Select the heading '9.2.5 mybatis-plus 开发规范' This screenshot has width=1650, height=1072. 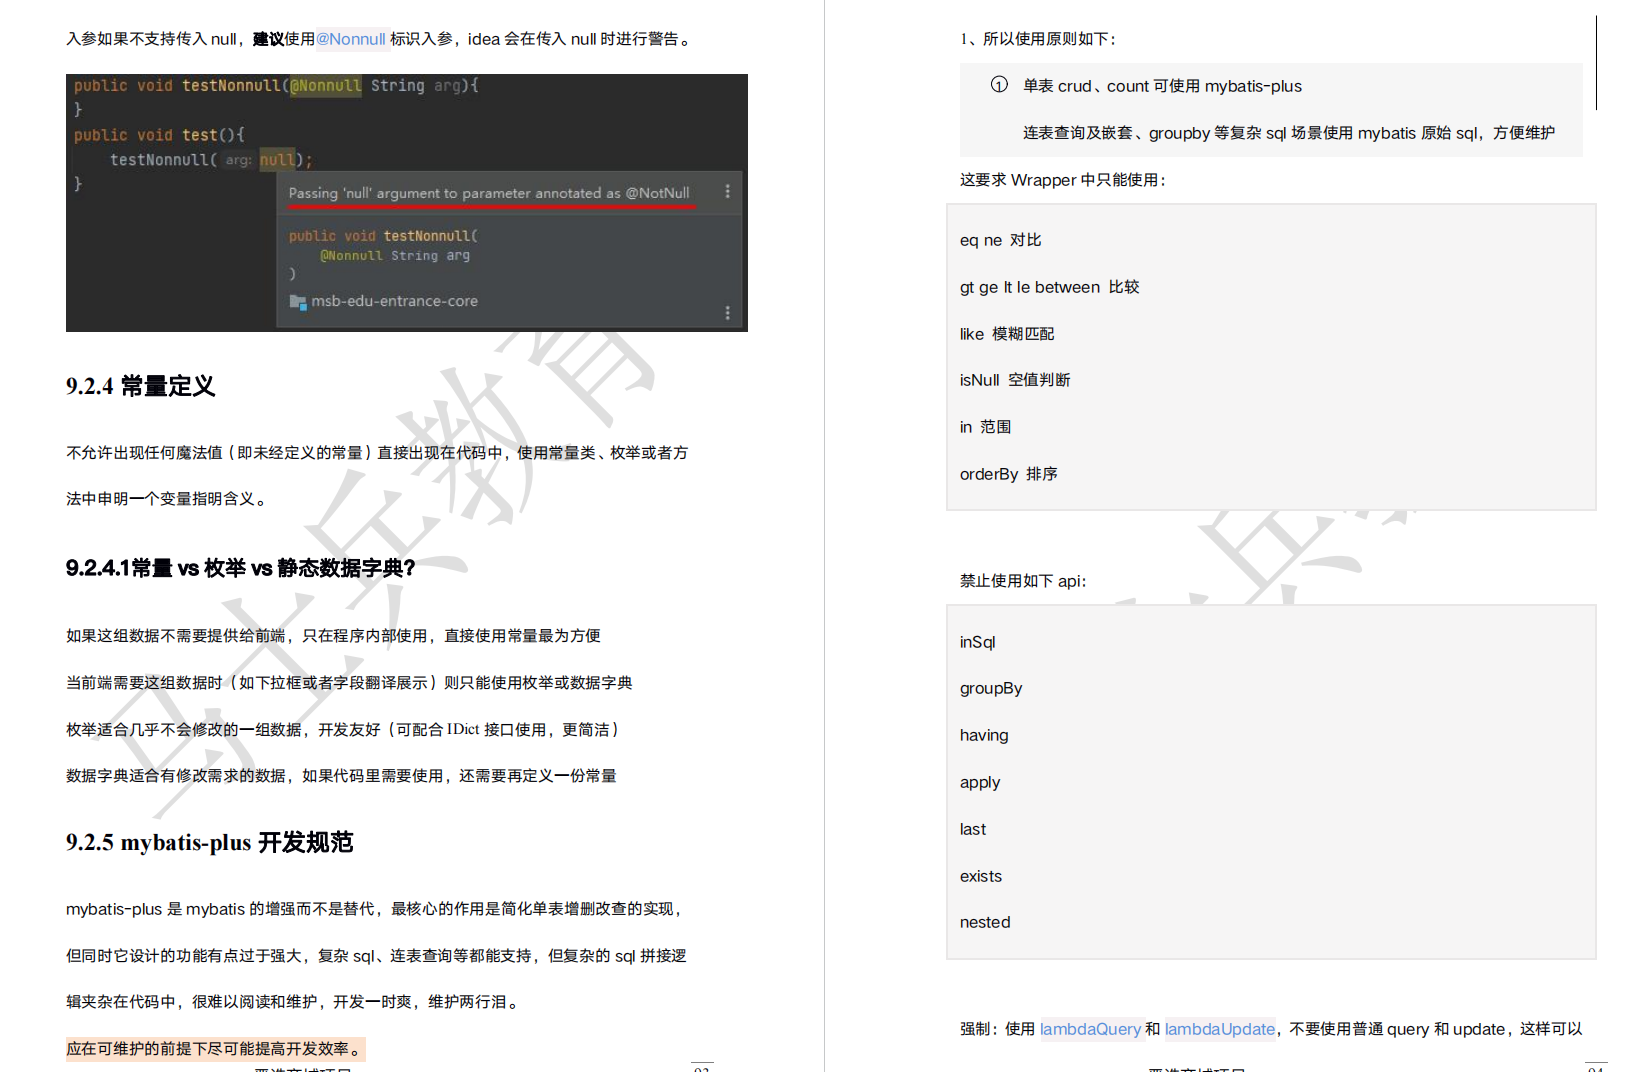coord(210,842)
